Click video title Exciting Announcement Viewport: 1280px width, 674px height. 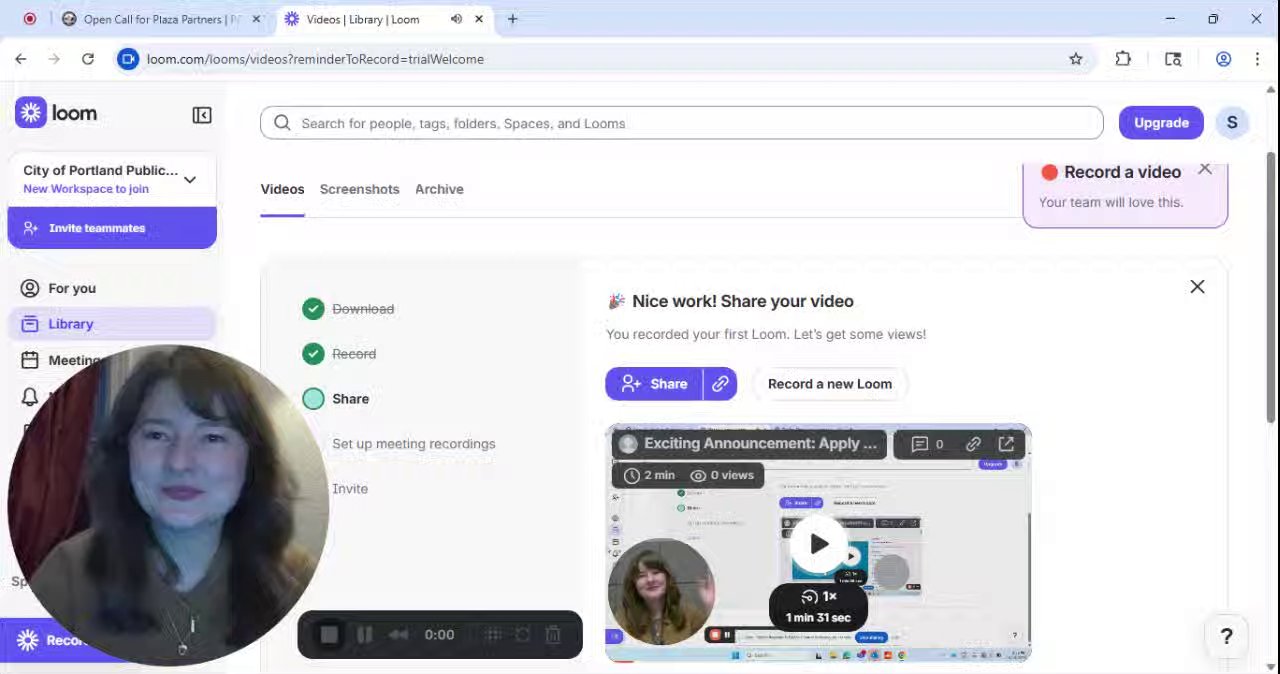pyautogui.click(x=760, y=444)
